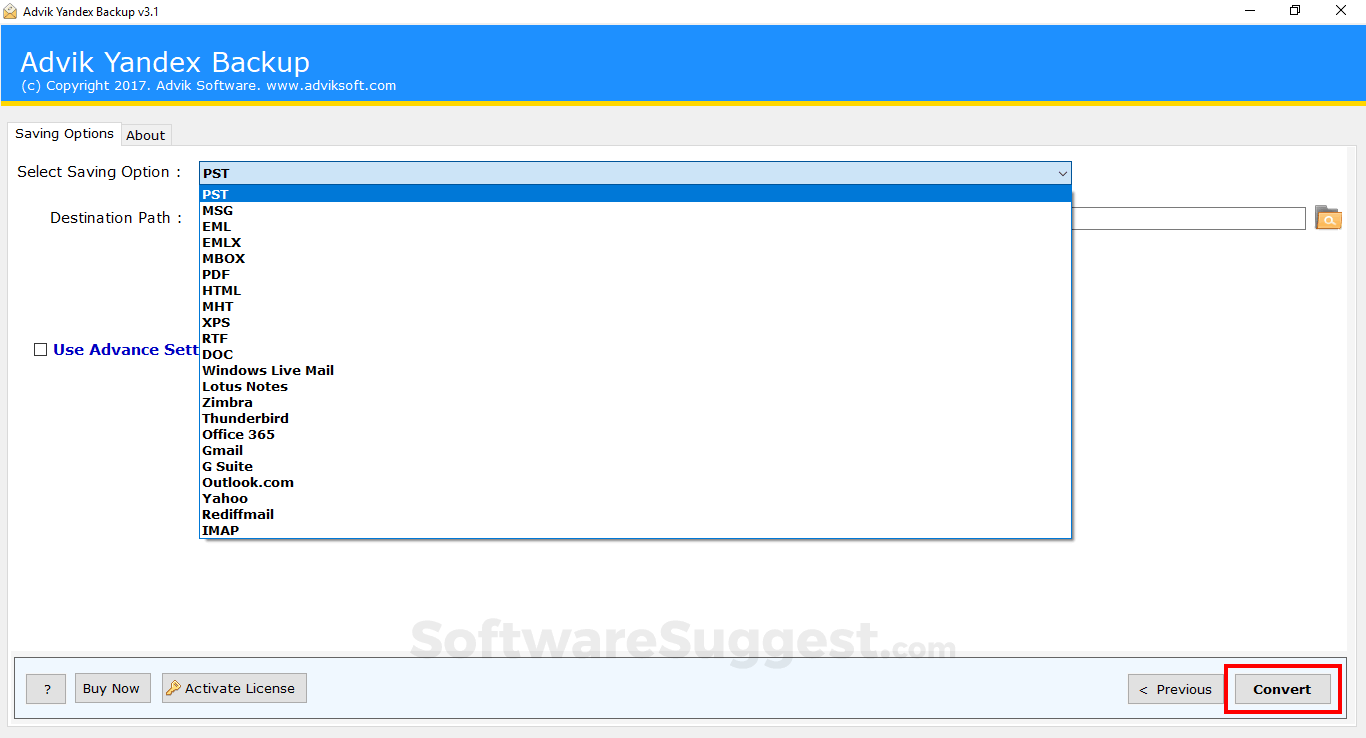Choose PST from the saving list

(635, 194)
